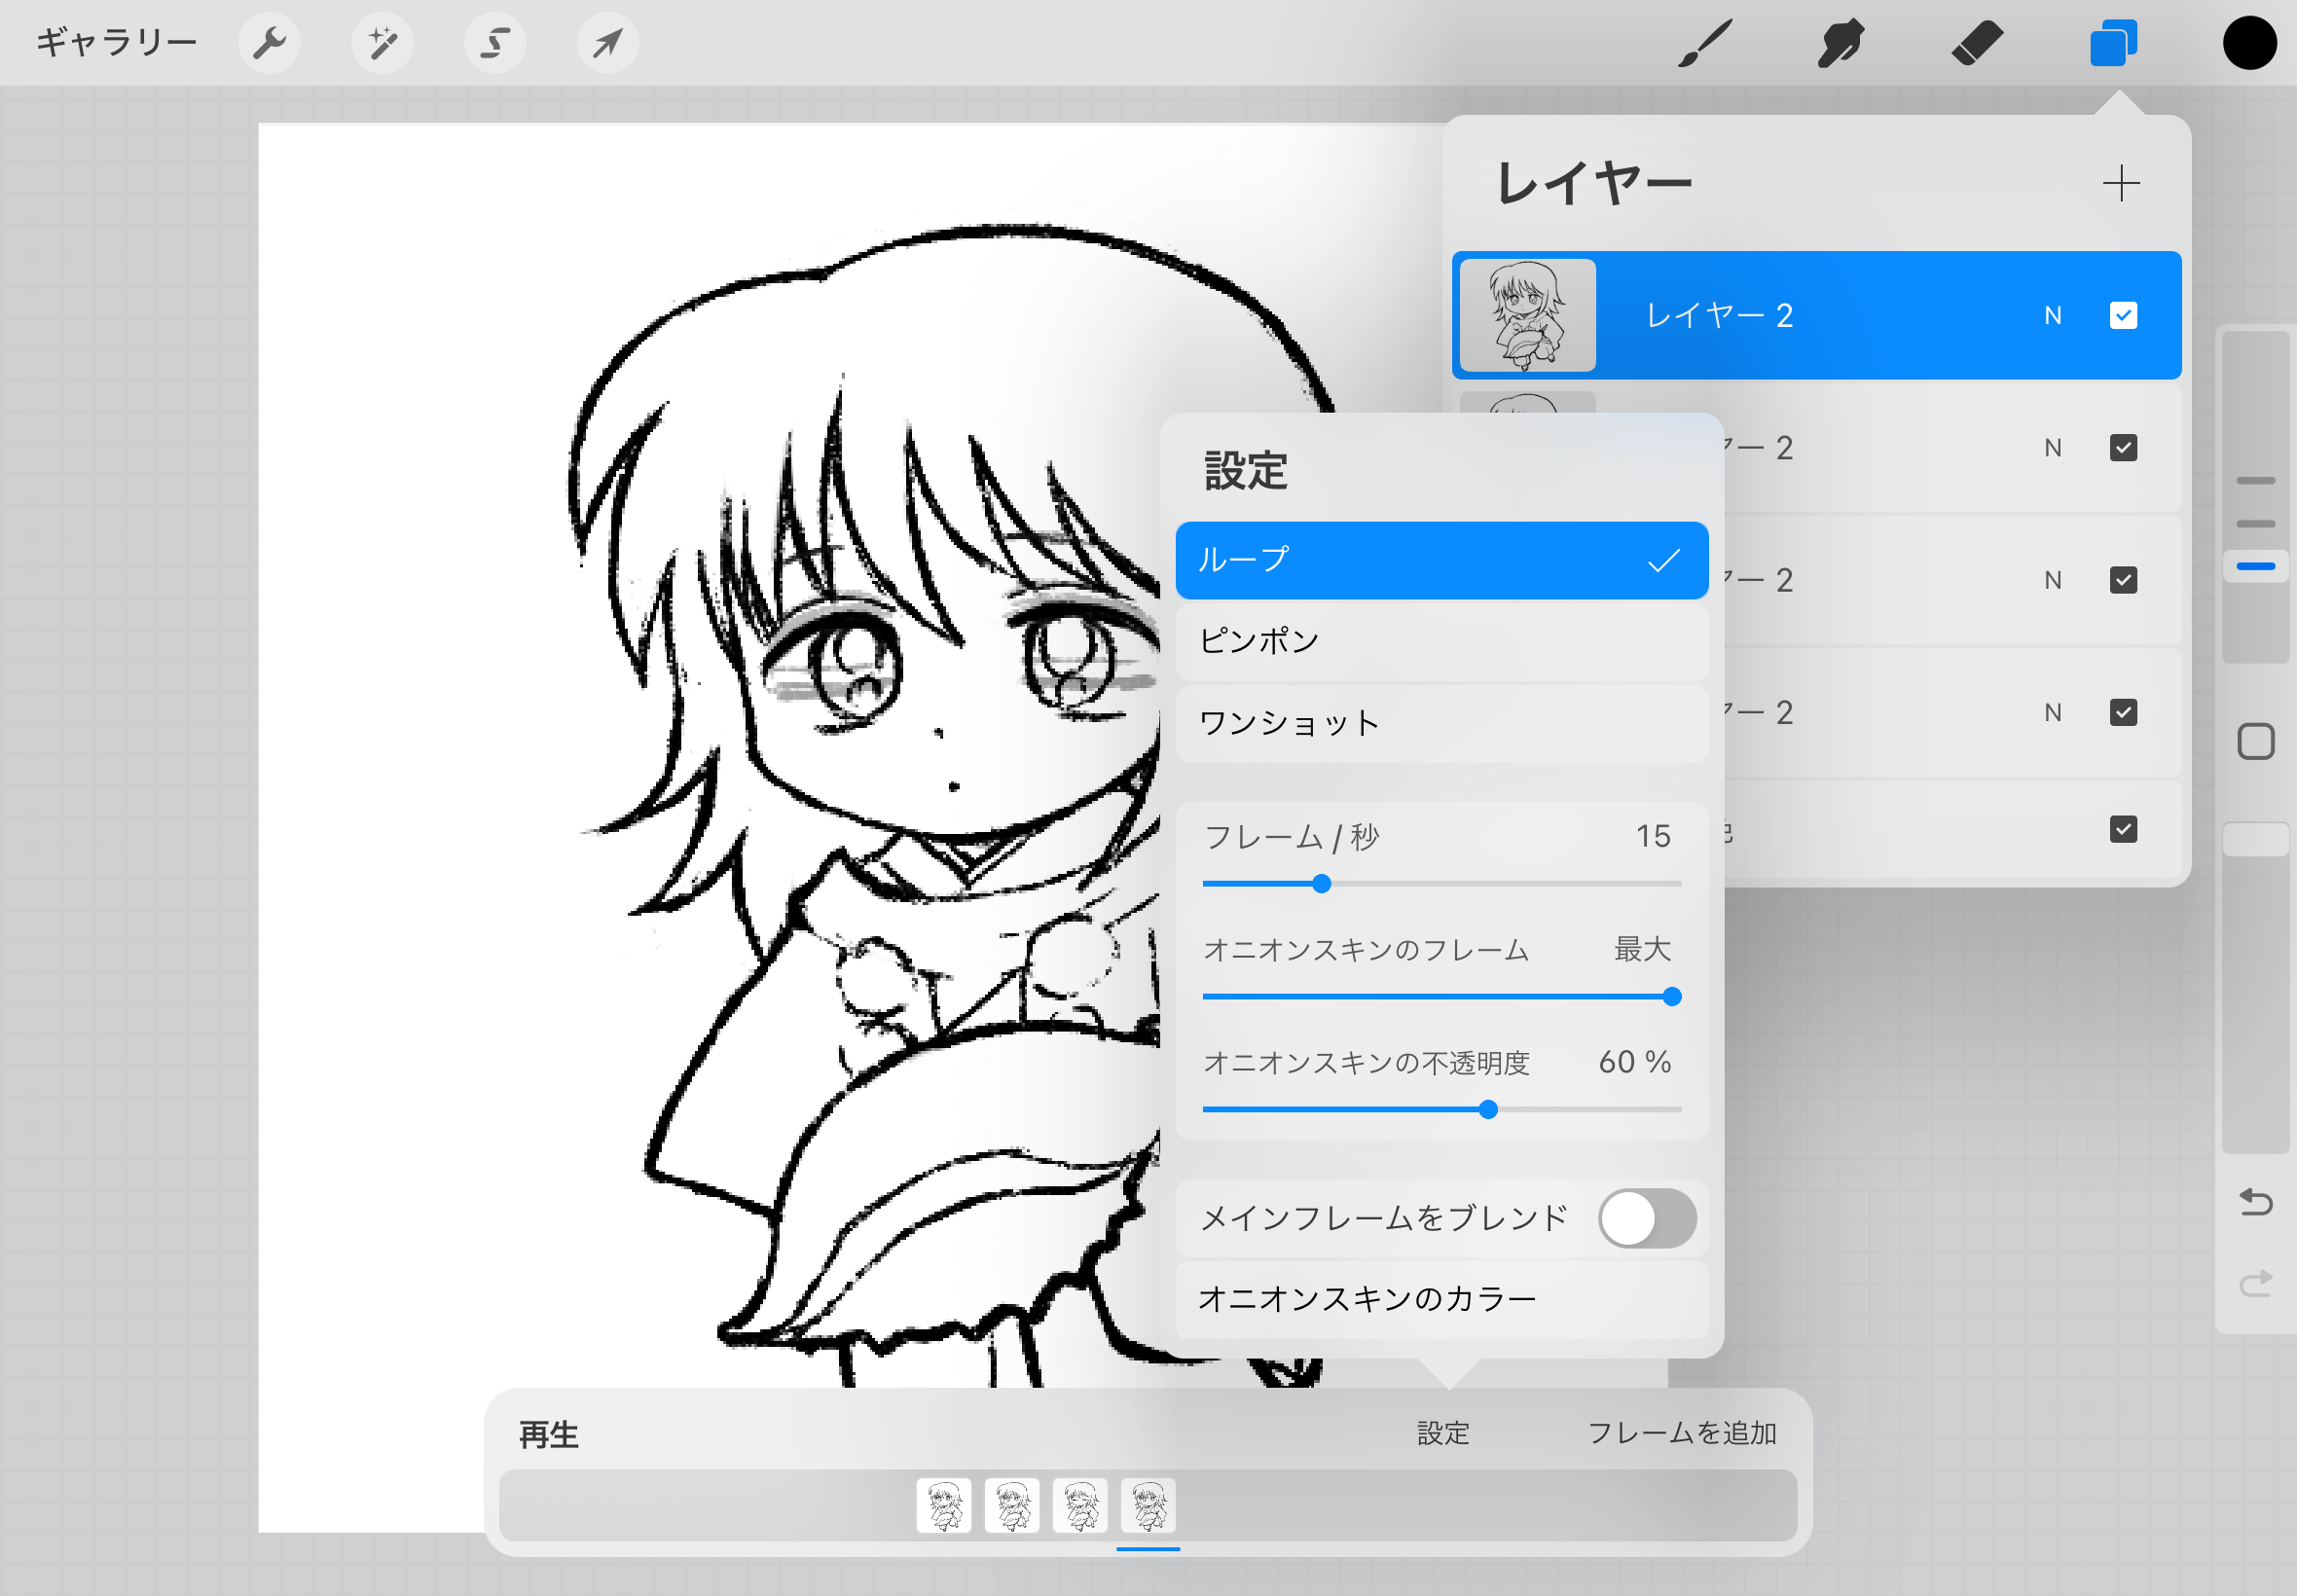The image size is (2297, 1596).
Task: Open the Actions wrench menu
Action: tap(269, 43)
